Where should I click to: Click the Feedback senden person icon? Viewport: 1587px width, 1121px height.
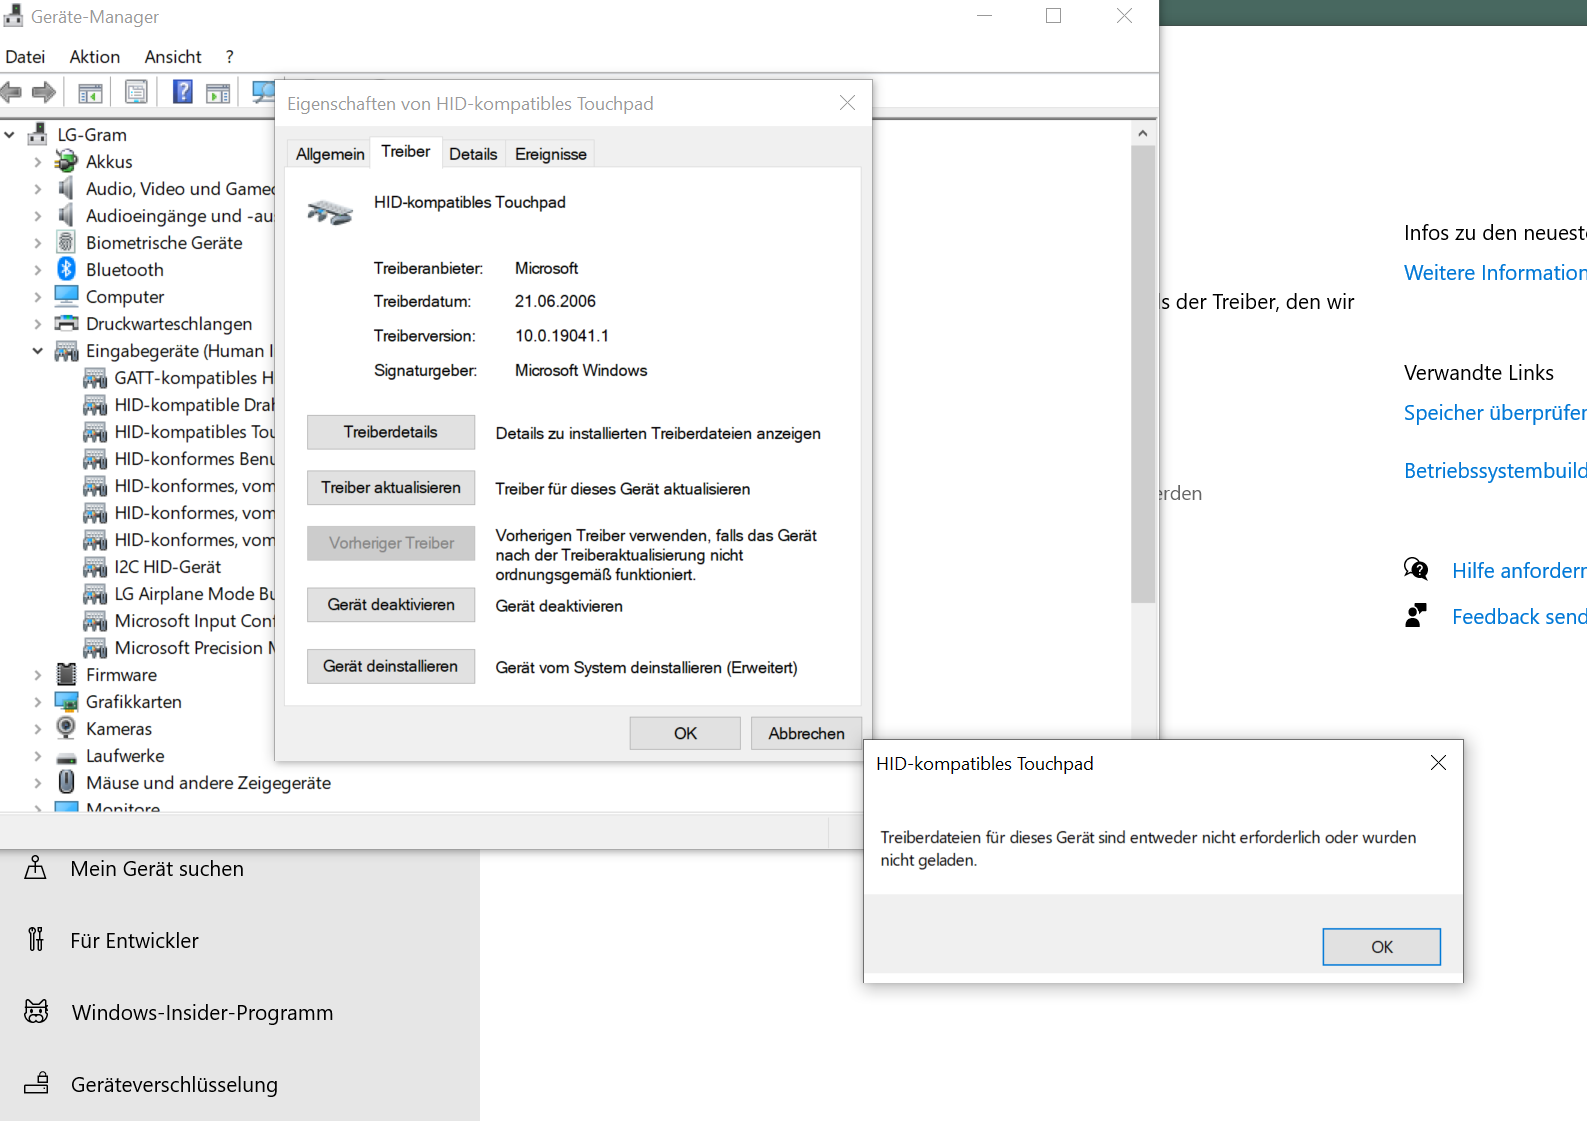(1416, 615)
